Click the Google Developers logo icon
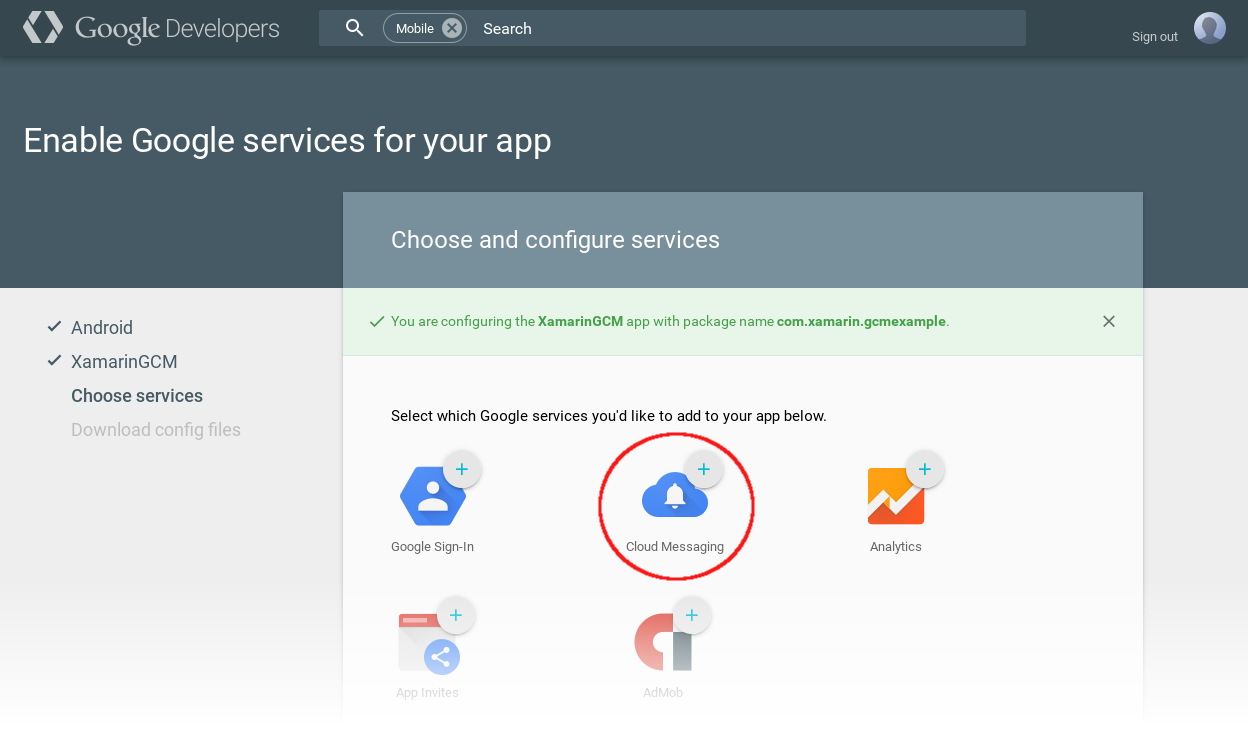Screen dimensions: 1248x729 pos(43,28)
